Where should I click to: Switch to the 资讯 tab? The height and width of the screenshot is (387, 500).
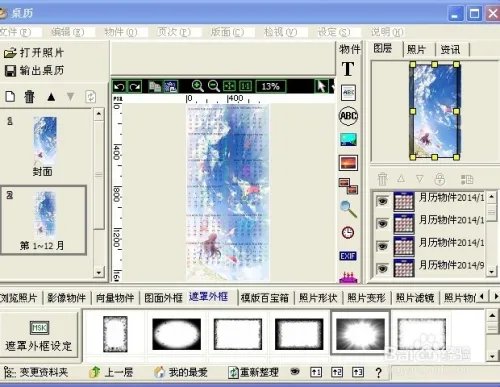pos(451,50)
